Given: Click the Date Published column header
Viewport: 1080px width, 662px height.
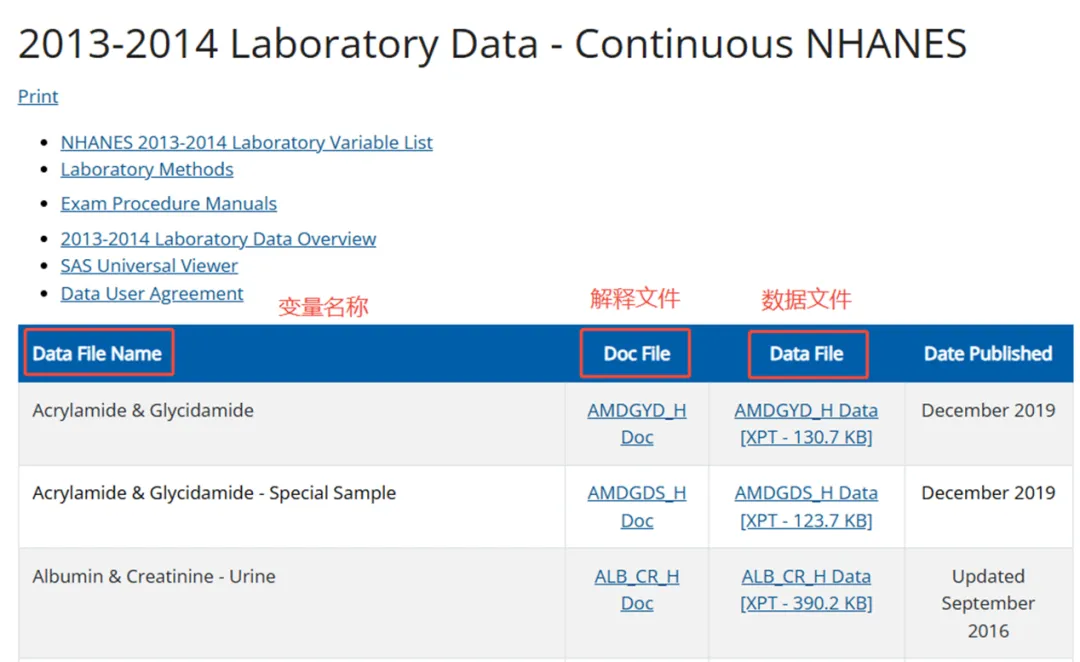Looking at the screenshot, I should tap(988, 353).
